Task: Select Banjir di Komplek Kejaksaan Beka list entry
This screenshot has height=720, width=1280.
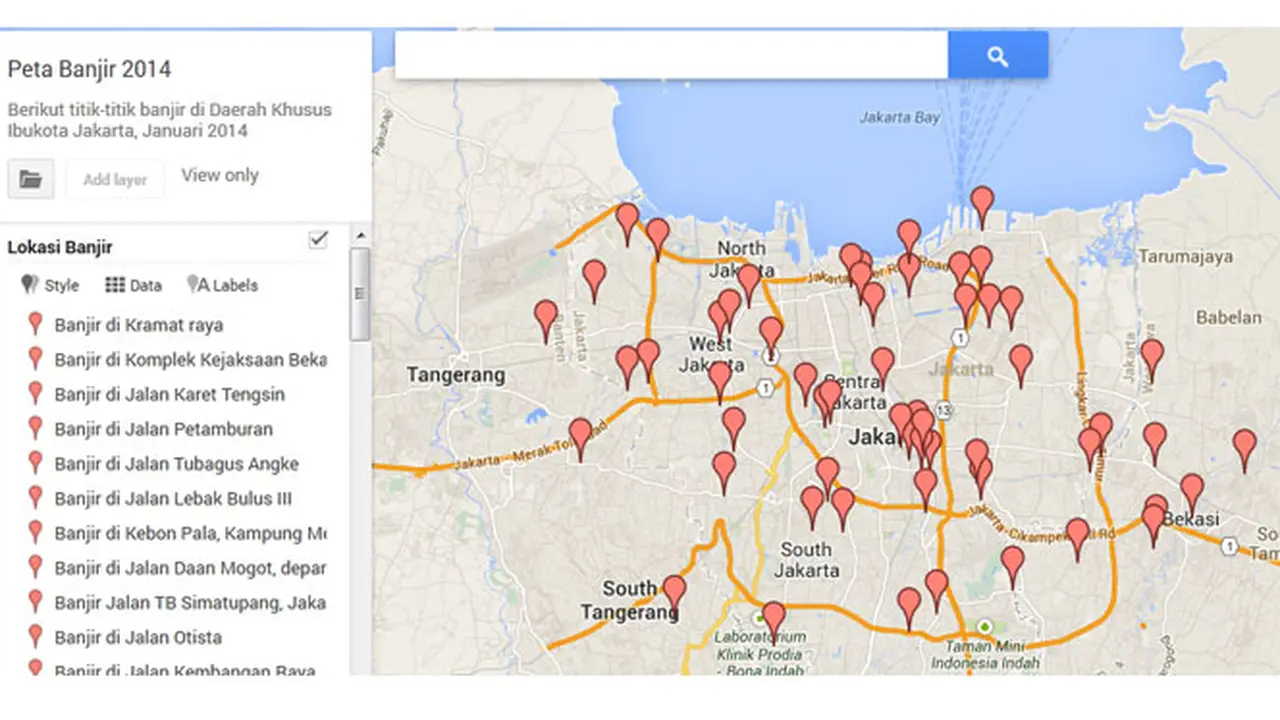Action: pyautogui.click(x=190, y=359)
